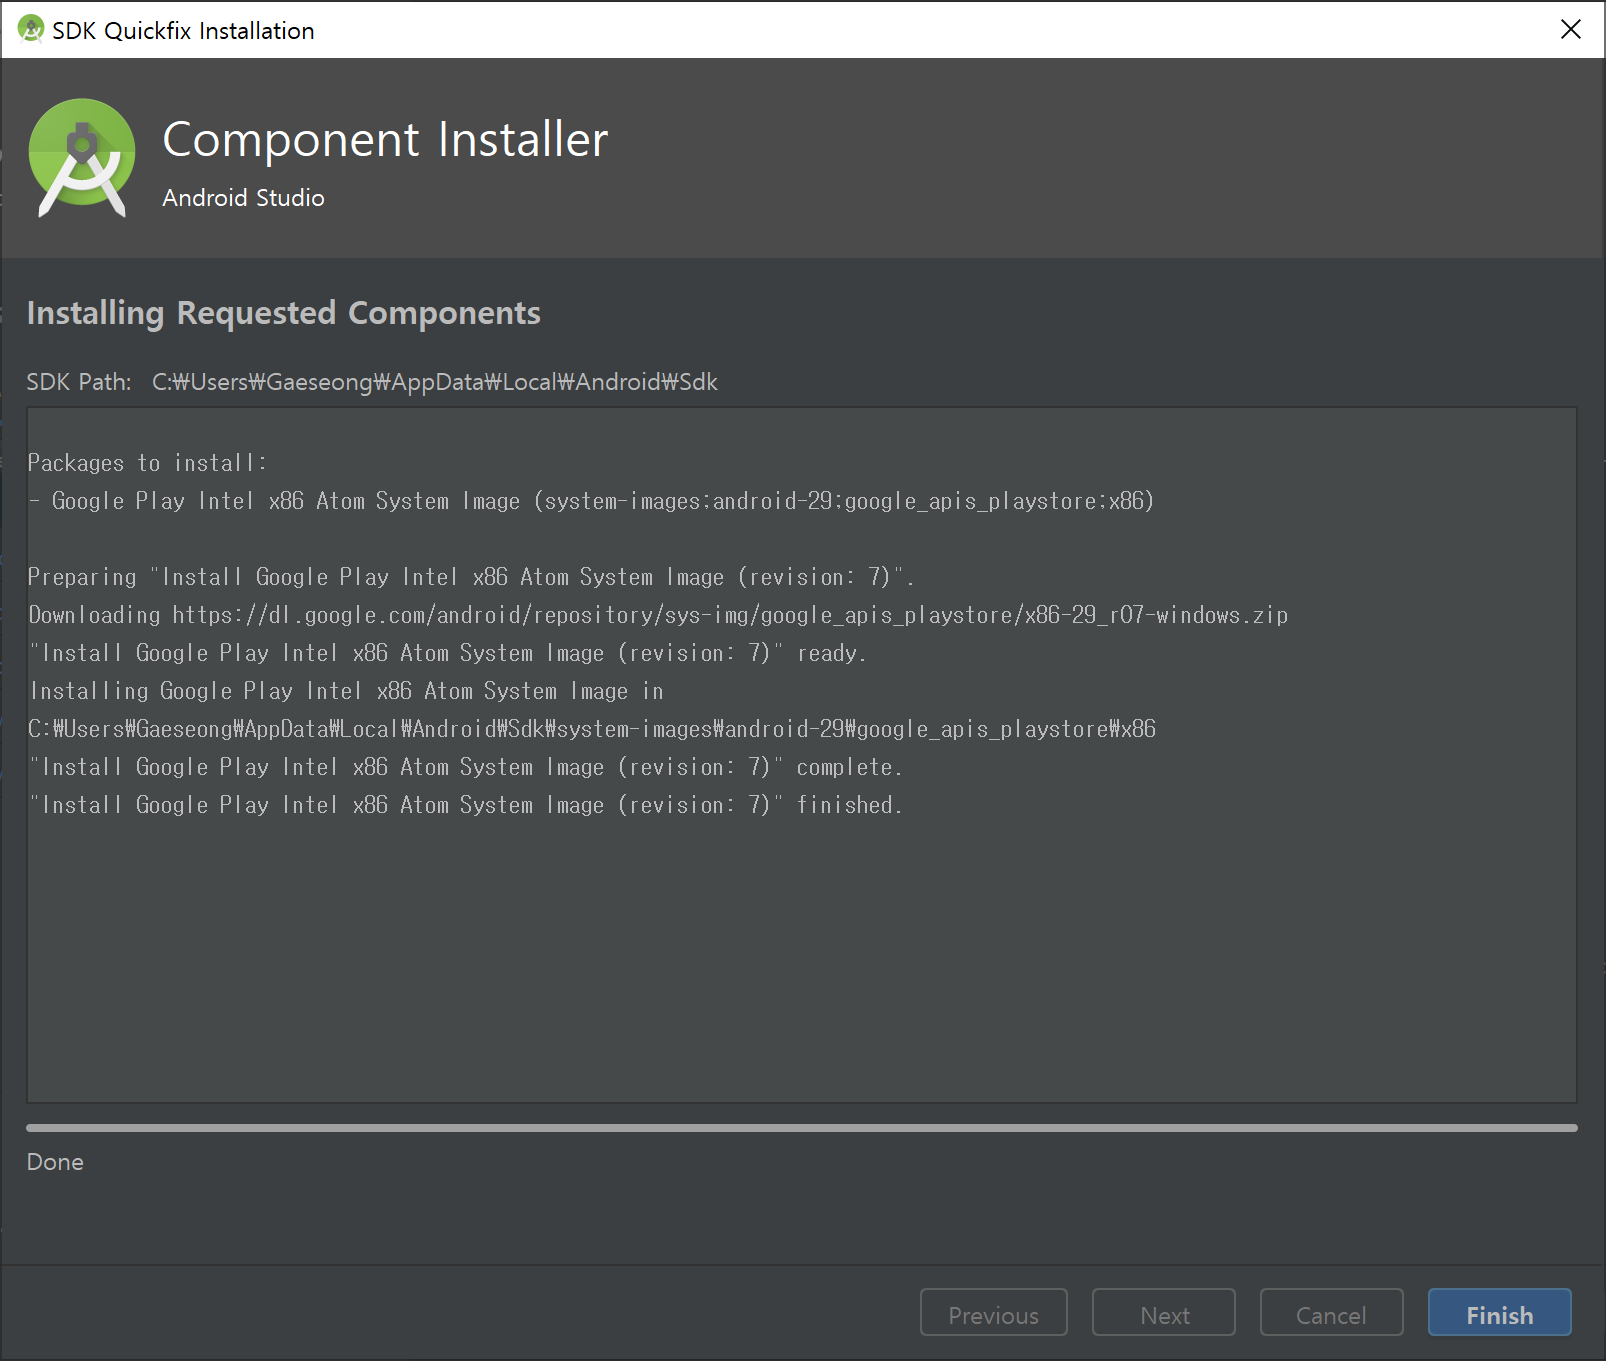Viewport: 1606px width, 1361px height.
Task: Click the large Android Studio logo
Action: pos(82,158)
